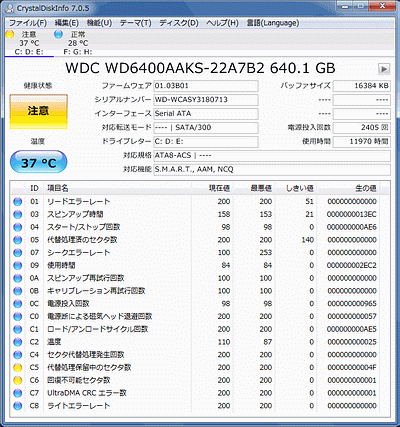This screenshot has width=400, height=427.
Task: Open the 機能(U) menu
Action: (99, 23)
